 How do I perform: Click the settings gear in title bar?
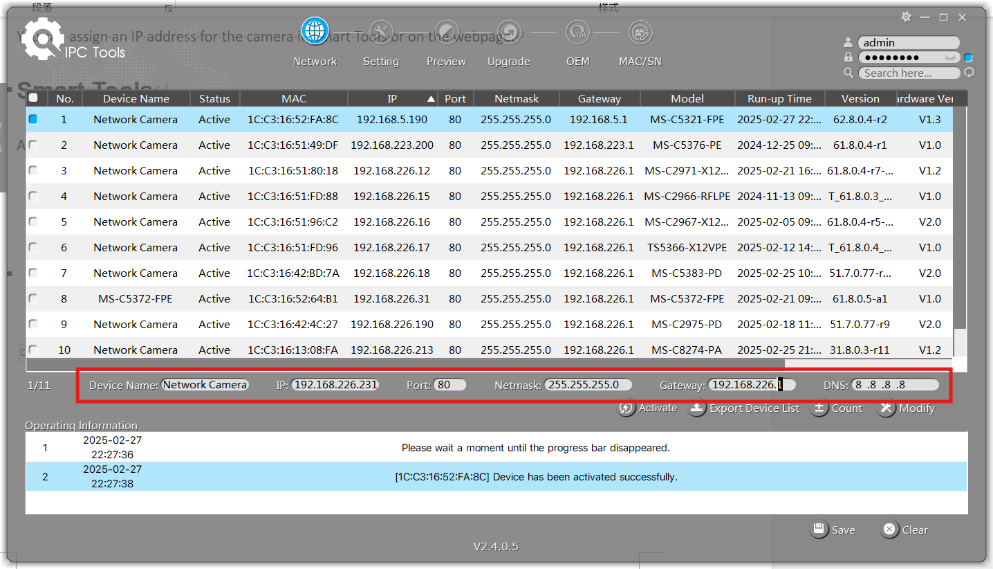[906, 17]
